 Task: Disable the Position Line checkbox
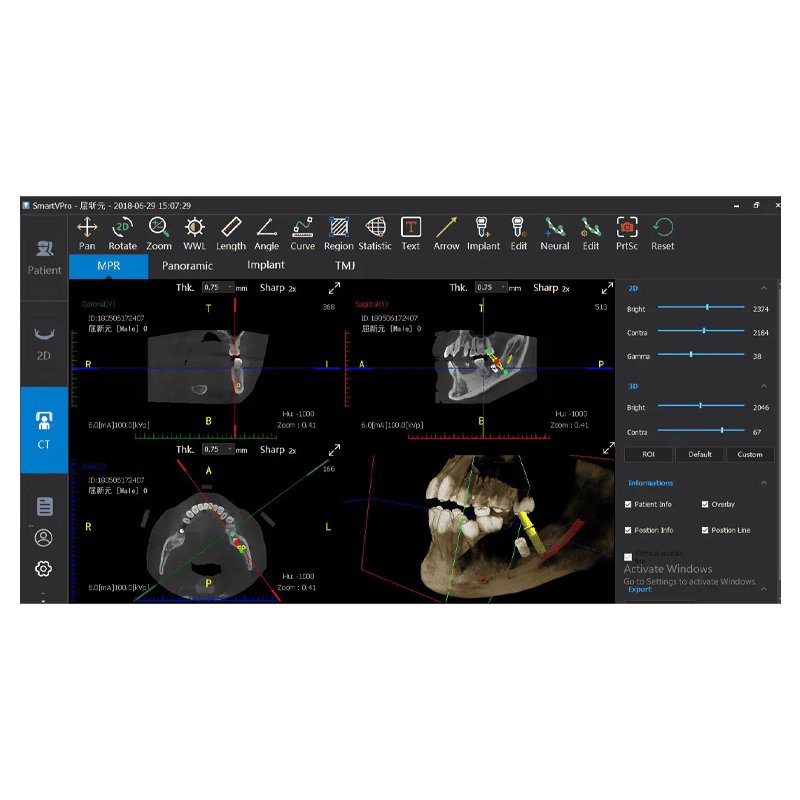tap(706, 530)
